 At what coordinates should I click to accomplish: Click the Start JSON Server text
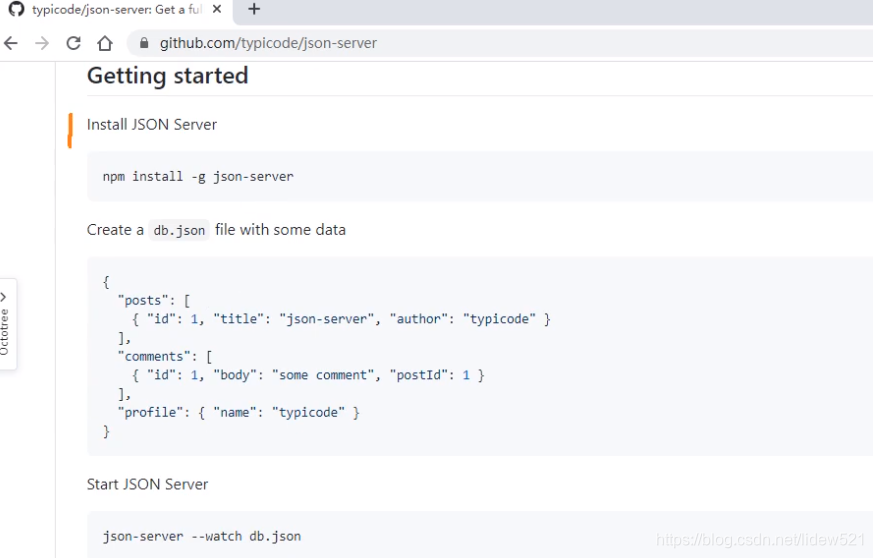pos(148,484)
